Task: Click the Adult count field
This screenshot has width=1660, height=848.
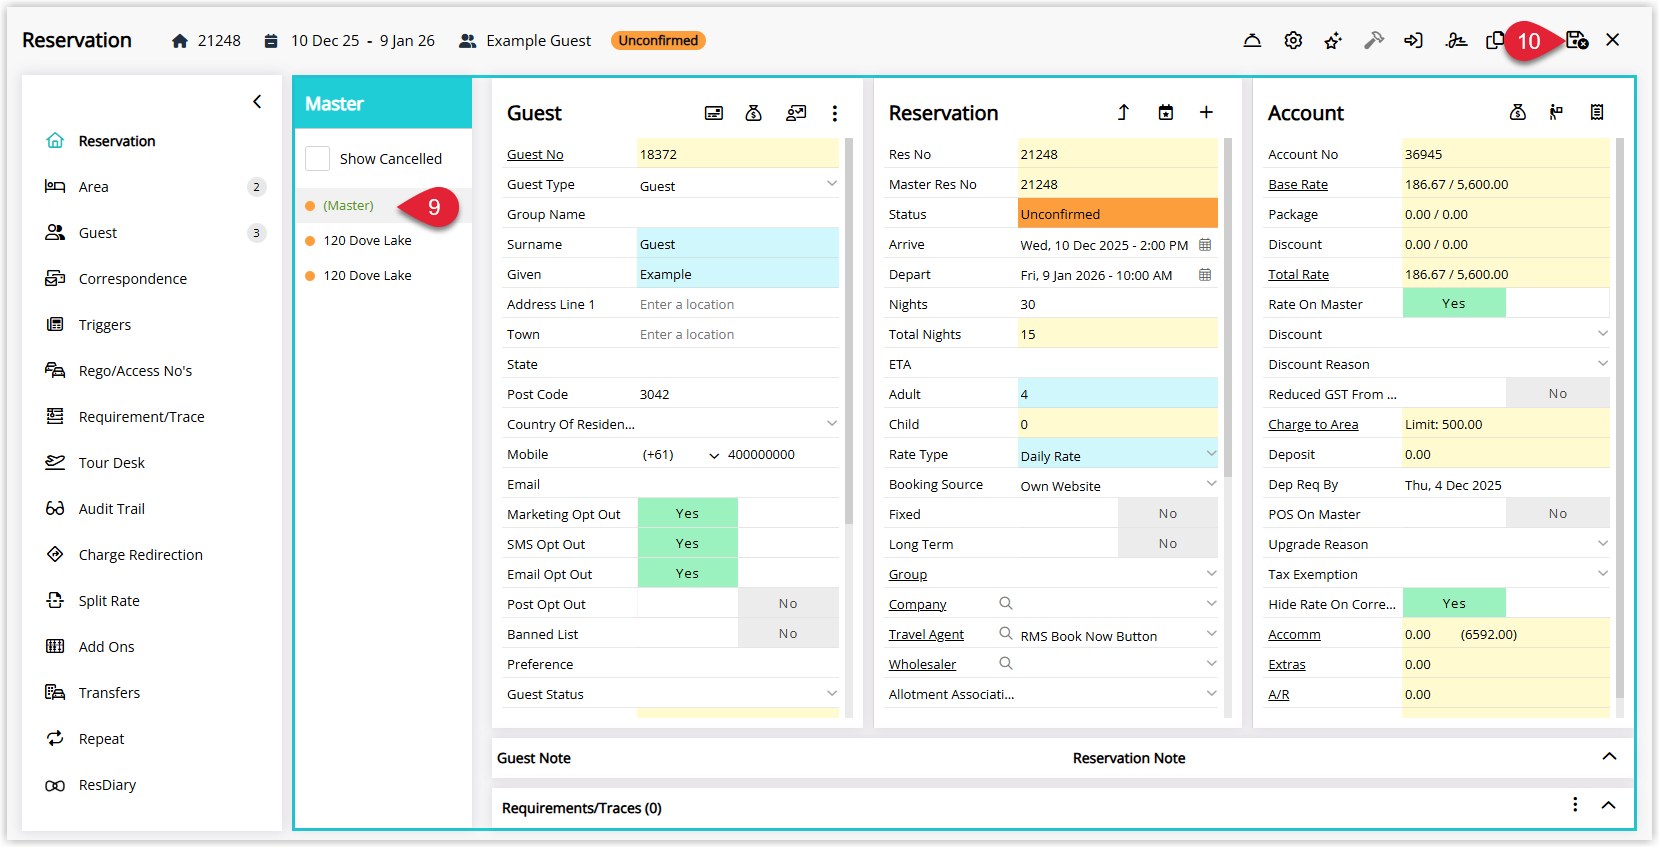Action: (x=1118, y=394)
